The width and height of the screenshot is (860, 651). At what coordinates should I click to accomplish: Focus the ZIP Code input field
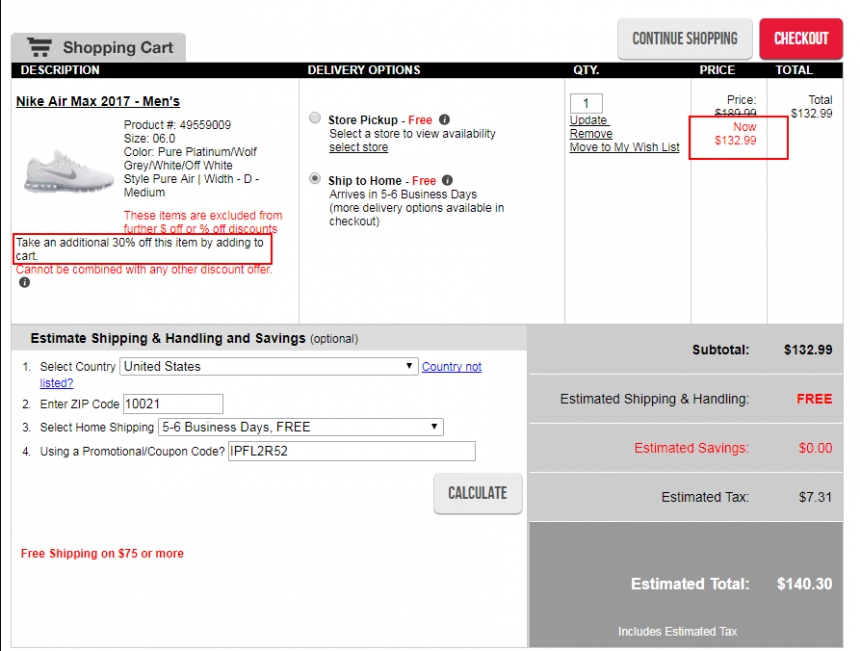pos(172,404)
